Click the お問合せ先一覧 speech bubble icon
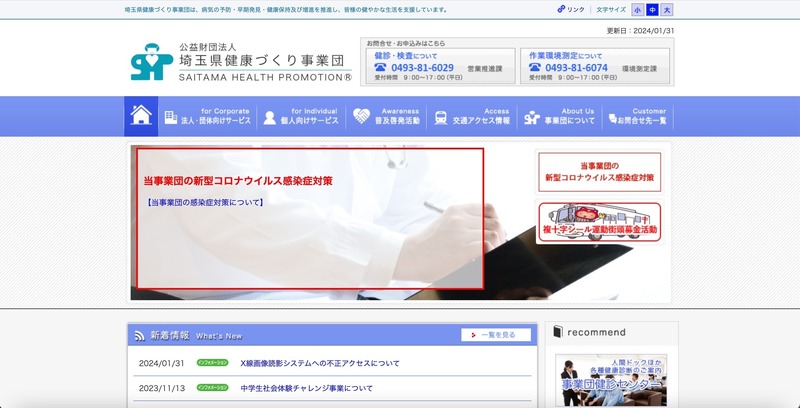Screen dimensions: 800x408 pyautogui.click(x=613, y=118)
